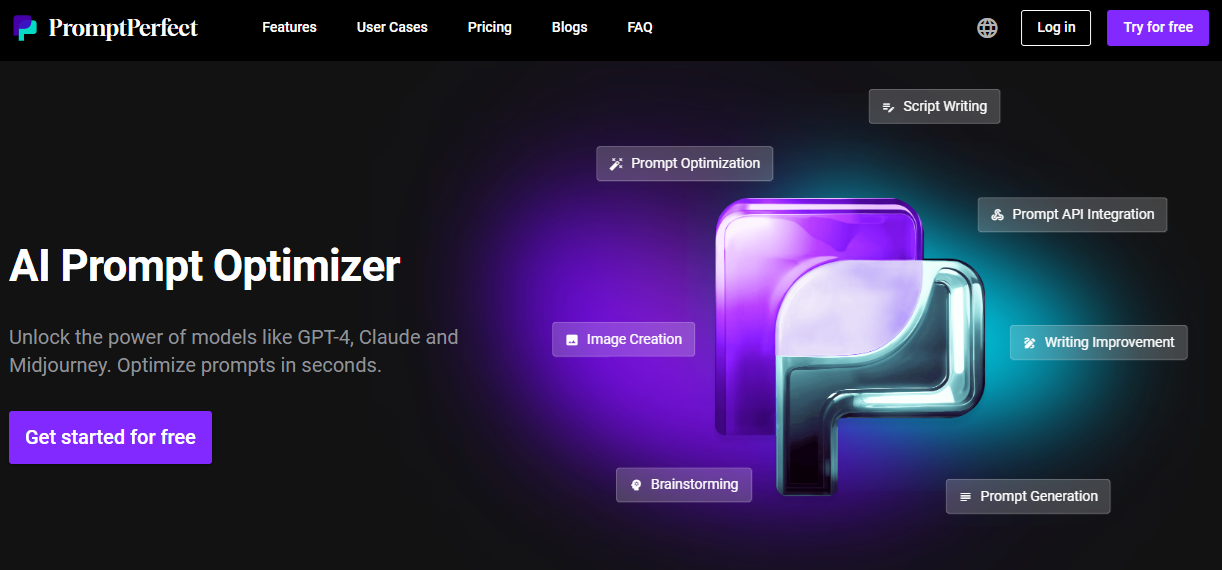Viewport: 1222px width, 570px height.
Task: Click the head icon in Brainstorming chip
Action: (636, 485)
